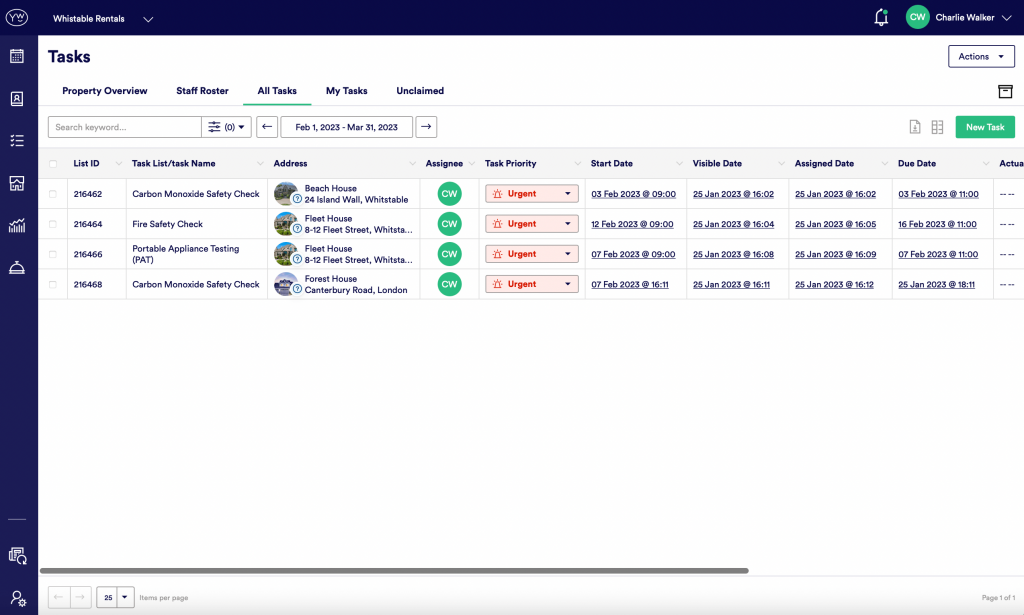Switch to the column layout view icon

(x=937, y=127)
